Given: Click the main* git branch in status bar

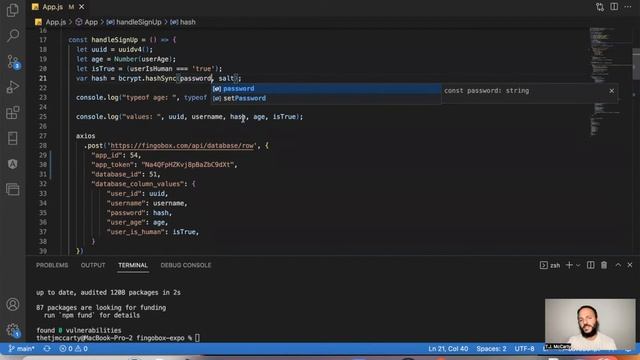Looking at the screenshot, I should click(22, 349).
